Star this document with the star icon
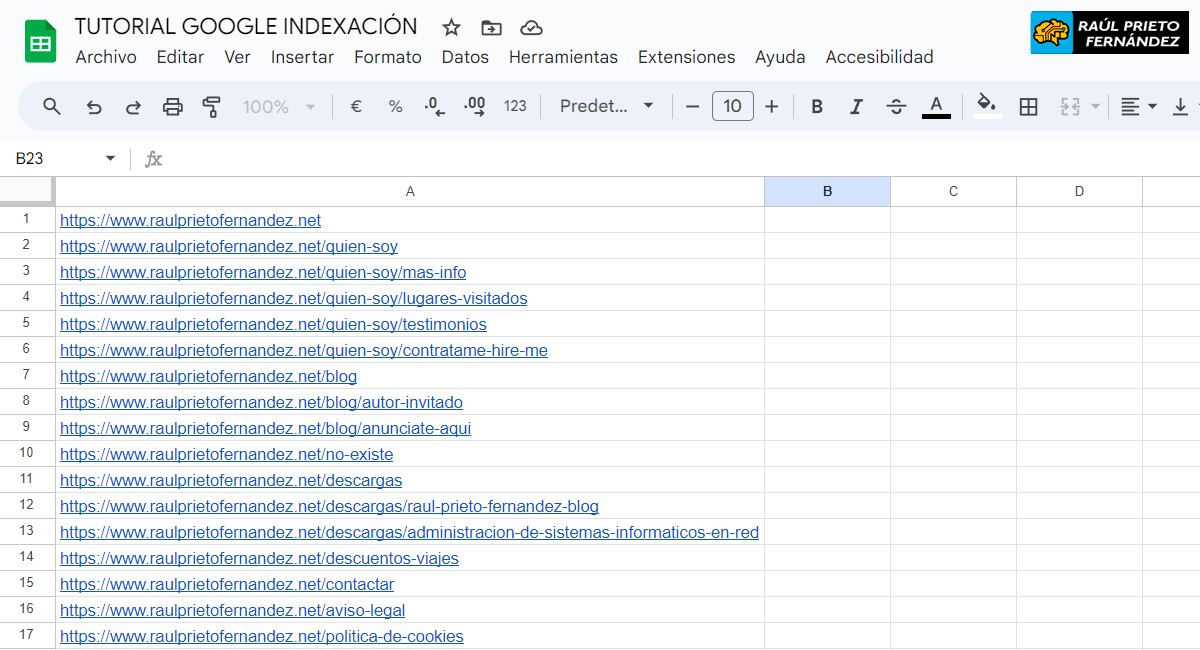The height and width of the screenshot is (650, 1200). pos(451,27)
